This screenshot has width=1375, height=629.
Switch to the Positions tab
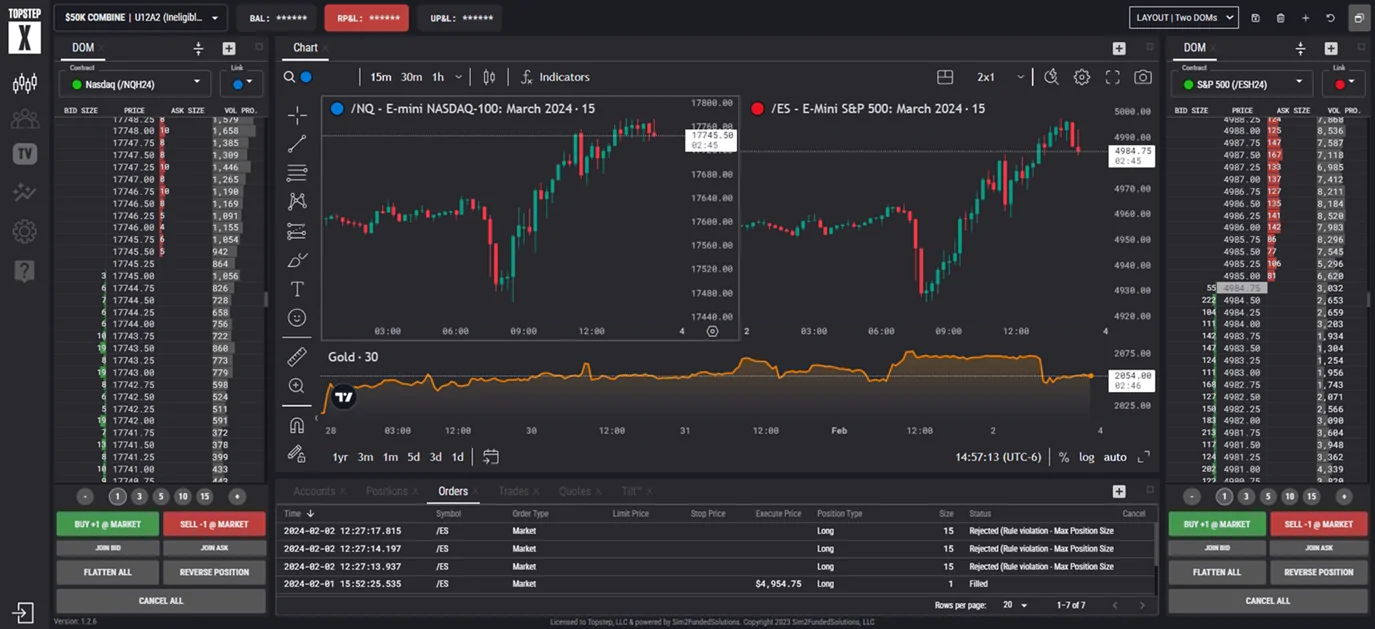coord(386,491)
